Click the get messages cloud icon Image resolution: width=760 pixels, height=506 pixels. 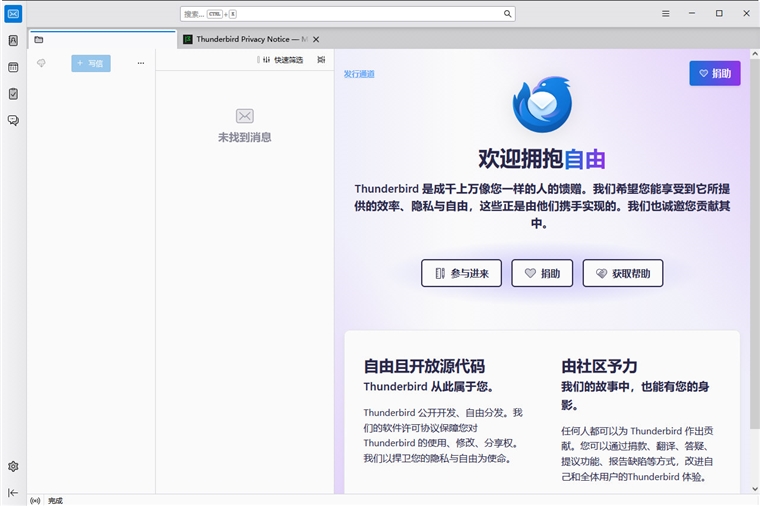(41, 63)
